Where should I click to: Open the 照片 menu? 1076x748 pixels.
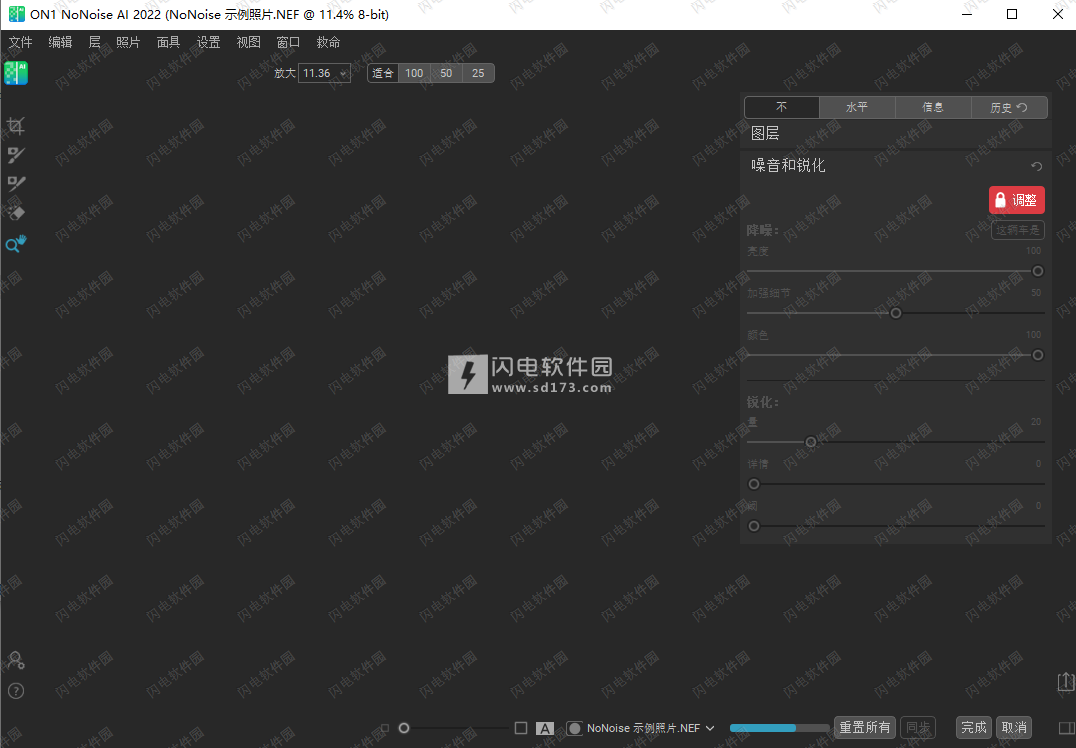pyautogui.click(x=128, y=42)
